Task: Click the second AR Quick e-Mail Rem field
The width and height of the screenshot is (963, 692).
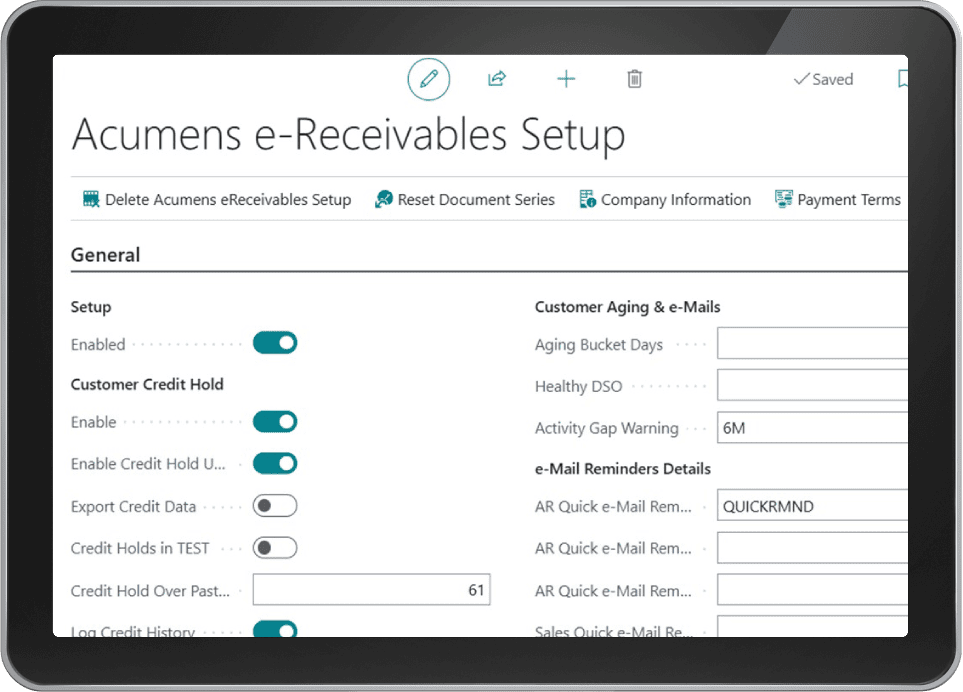Action: (813, 548)
